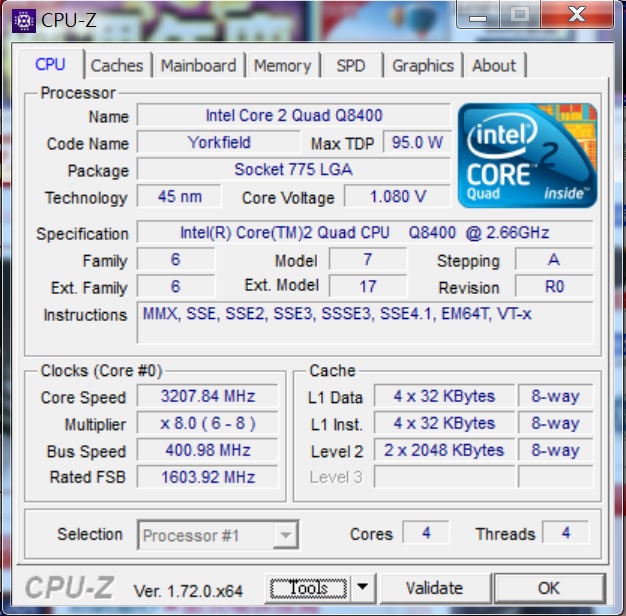Image resolution: width=626 pixels, height=616 pixels.
Task: Go to the SPD tab
Action: coord(351,65)
